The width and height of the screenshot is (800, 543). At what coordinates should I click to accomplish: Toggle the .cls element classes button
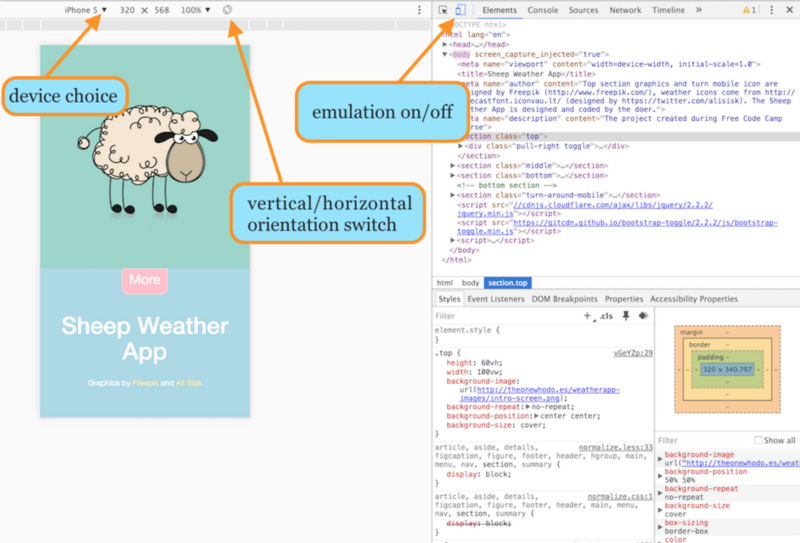click(606, 316)
